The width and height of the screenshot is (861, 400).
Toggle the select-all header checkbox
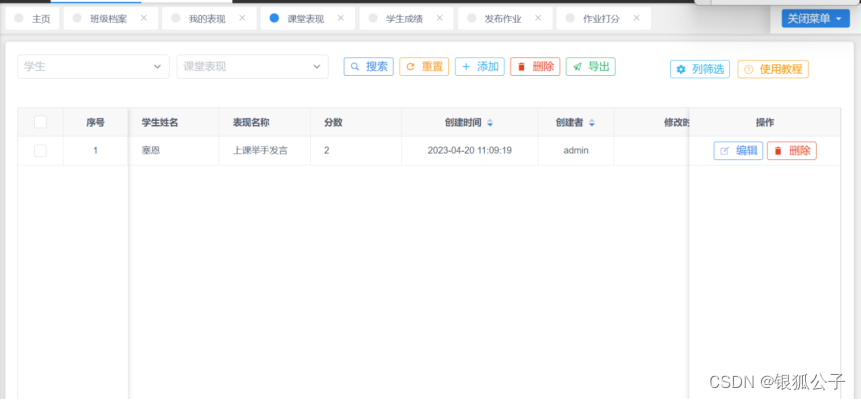pyautogui.click(x=40, y=122)
